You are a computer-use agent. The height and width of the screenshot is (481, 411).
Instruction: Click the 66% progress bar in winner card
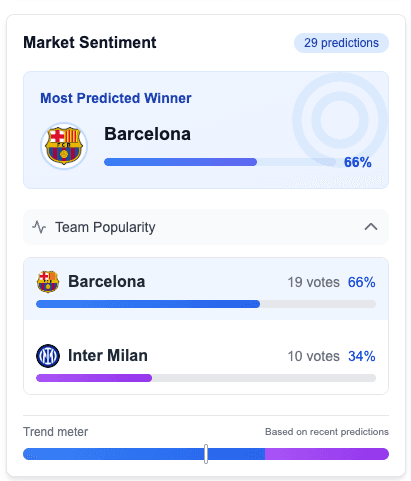[x=220, y=162]
